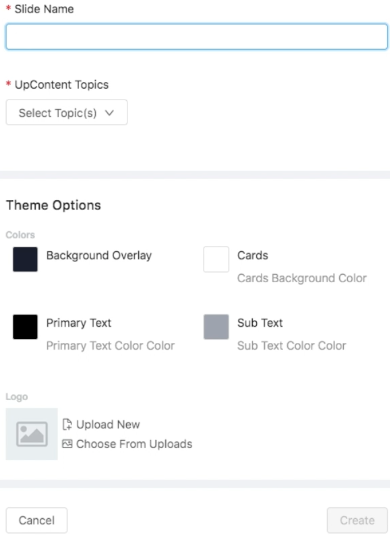Click the picture icon inside logo placeholder
390x540 pixels.
(x=32, y=434)
